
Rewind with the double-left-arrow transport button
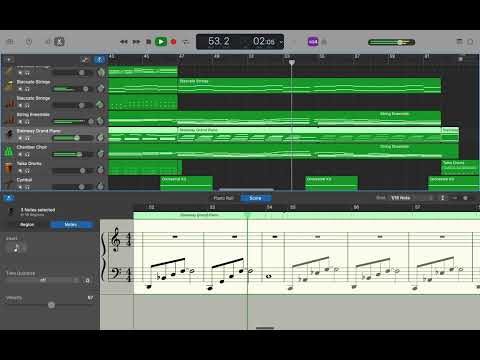point(124,42)
